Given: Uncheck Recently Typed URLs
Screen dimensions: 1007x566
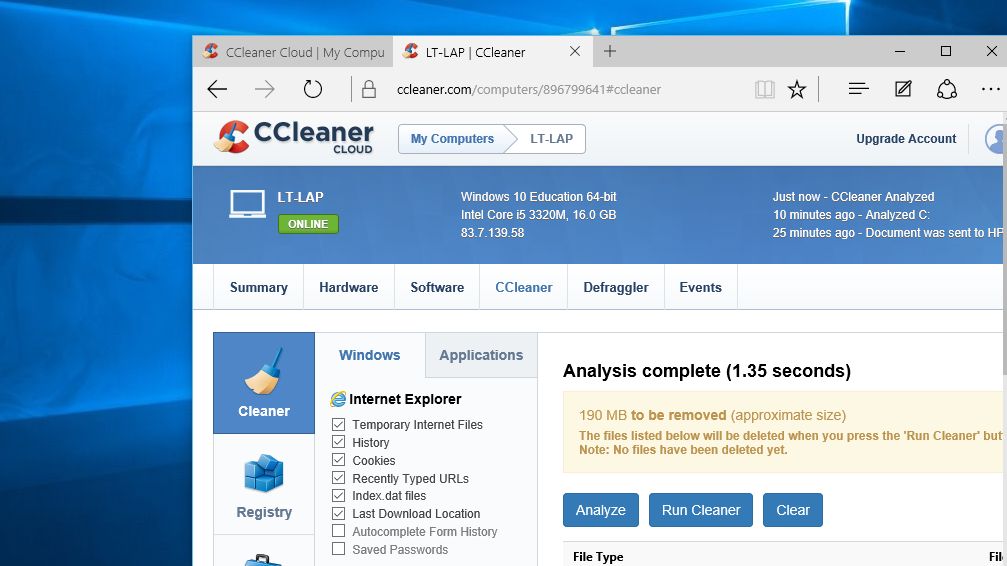Looking at the screenshot, I should tap(338, 478).
